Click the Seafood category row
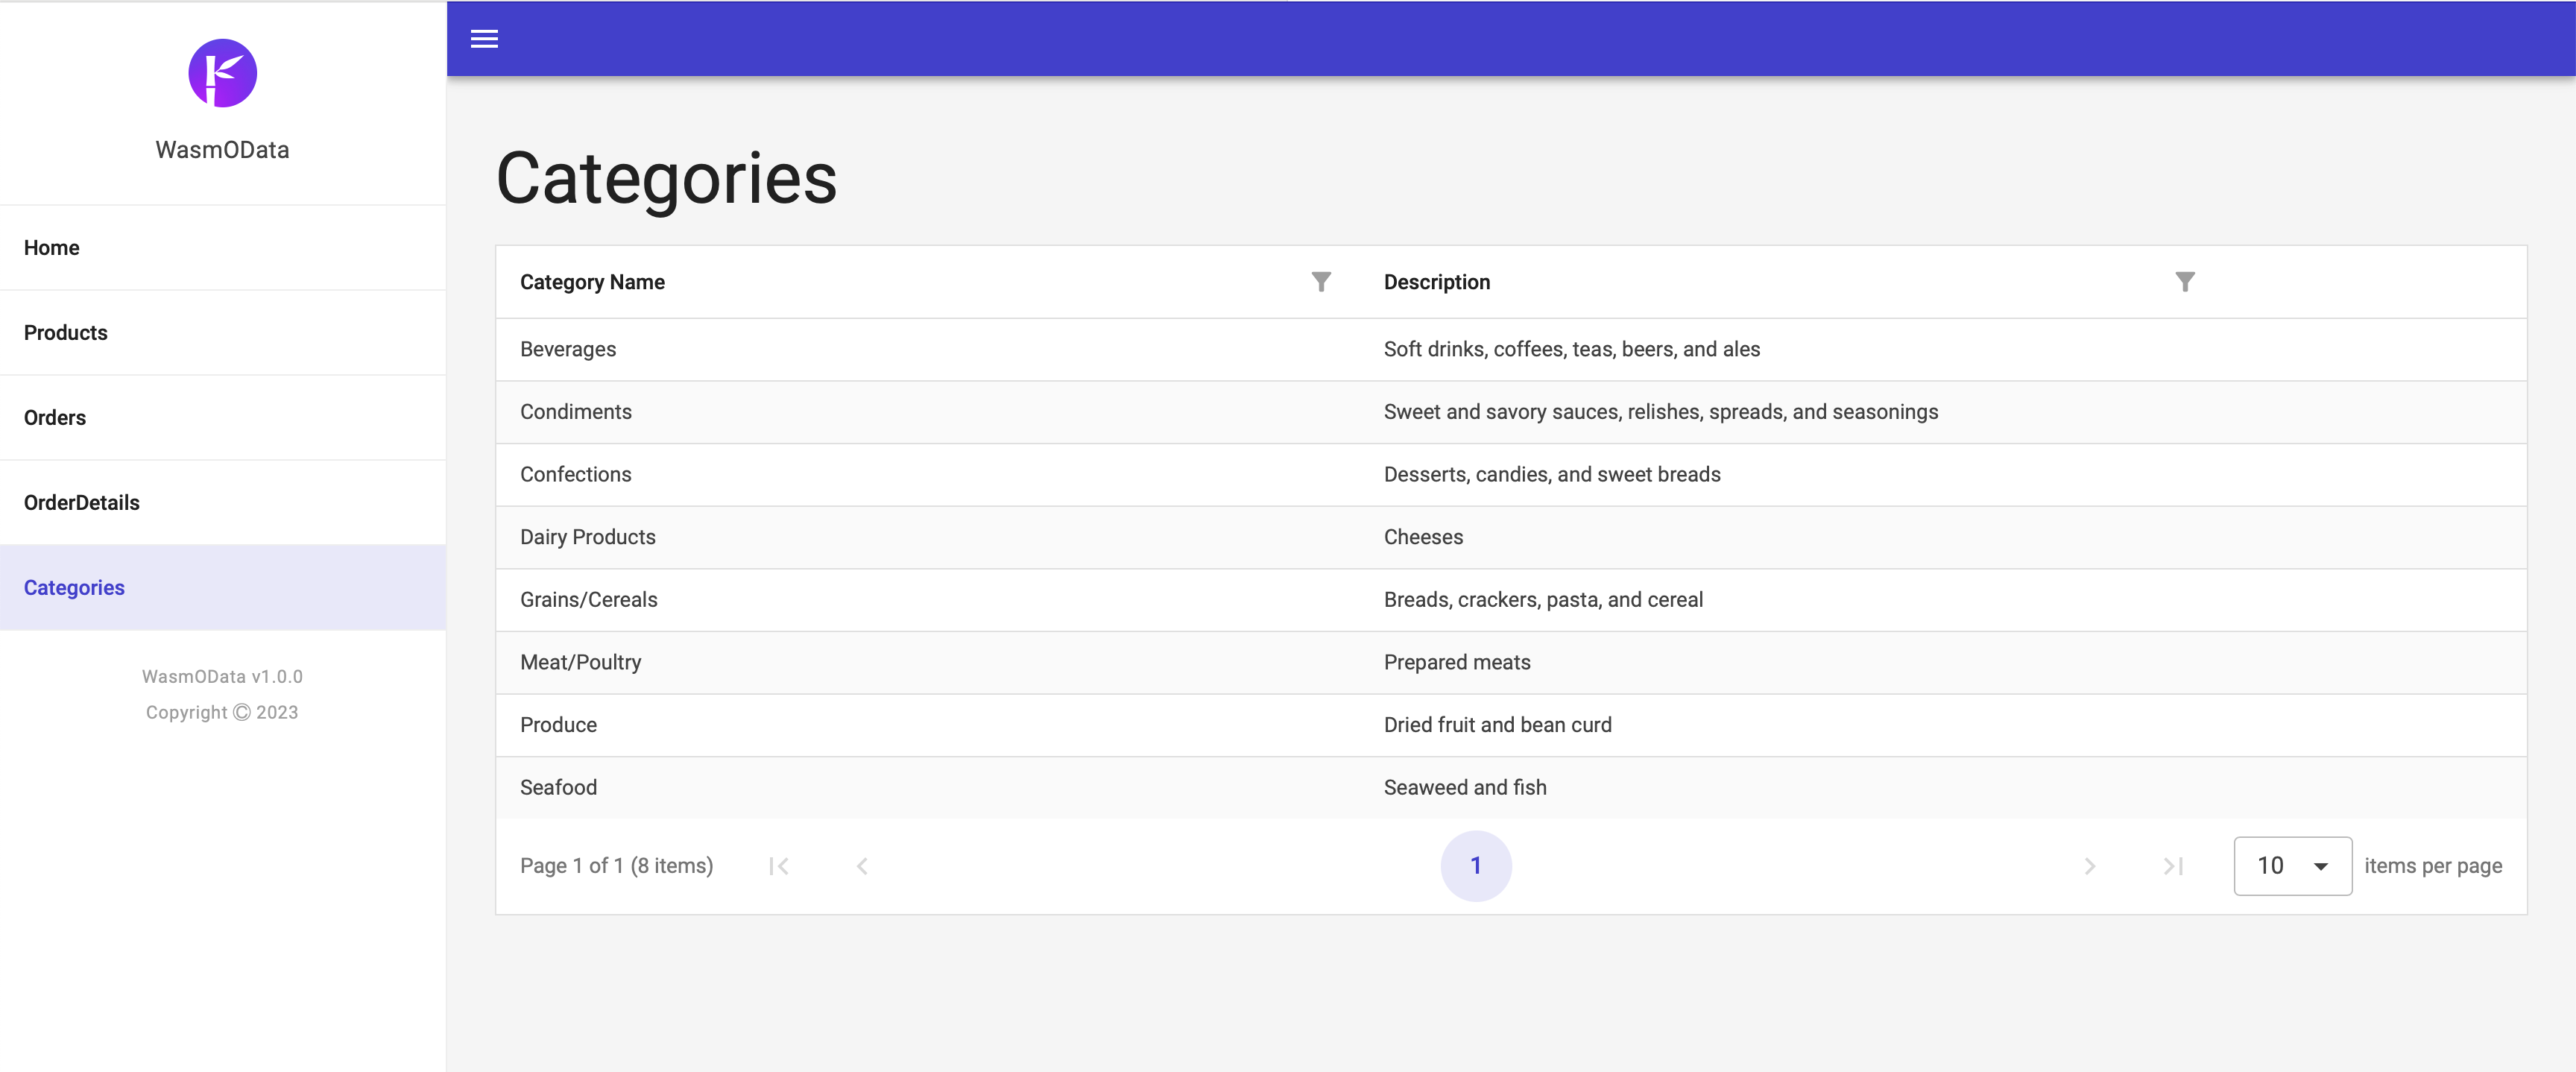 [x=1512, y=786]
